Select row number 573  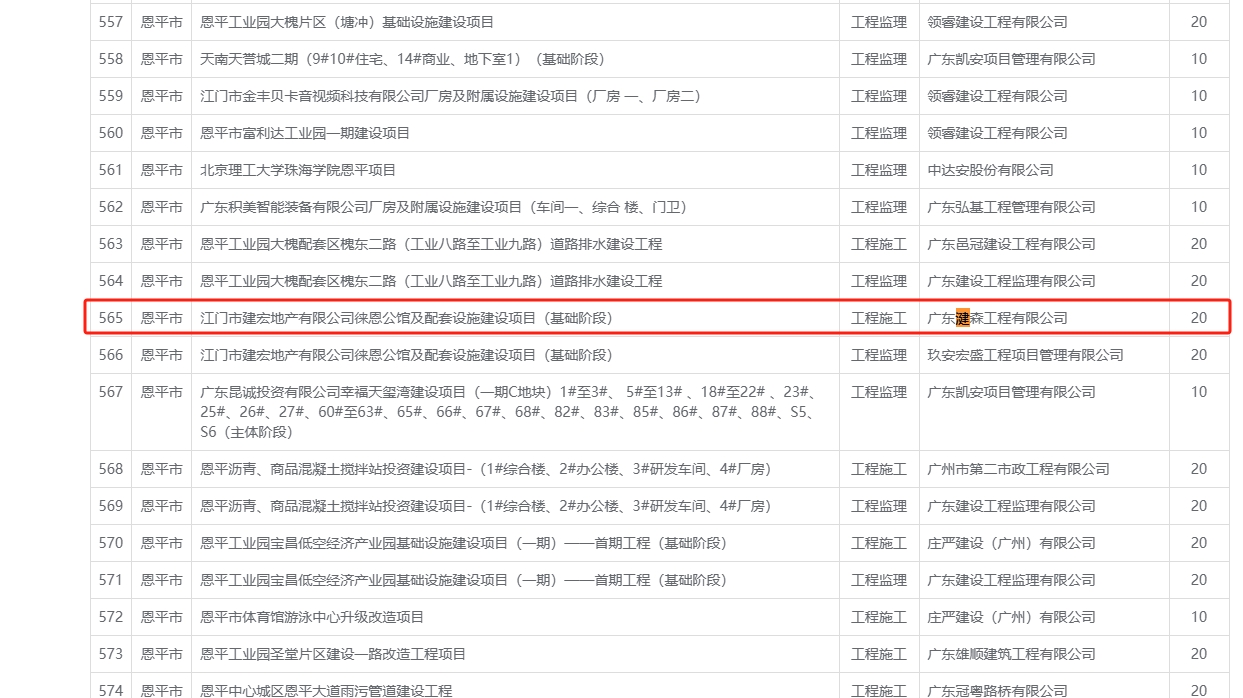coord(111,654)
